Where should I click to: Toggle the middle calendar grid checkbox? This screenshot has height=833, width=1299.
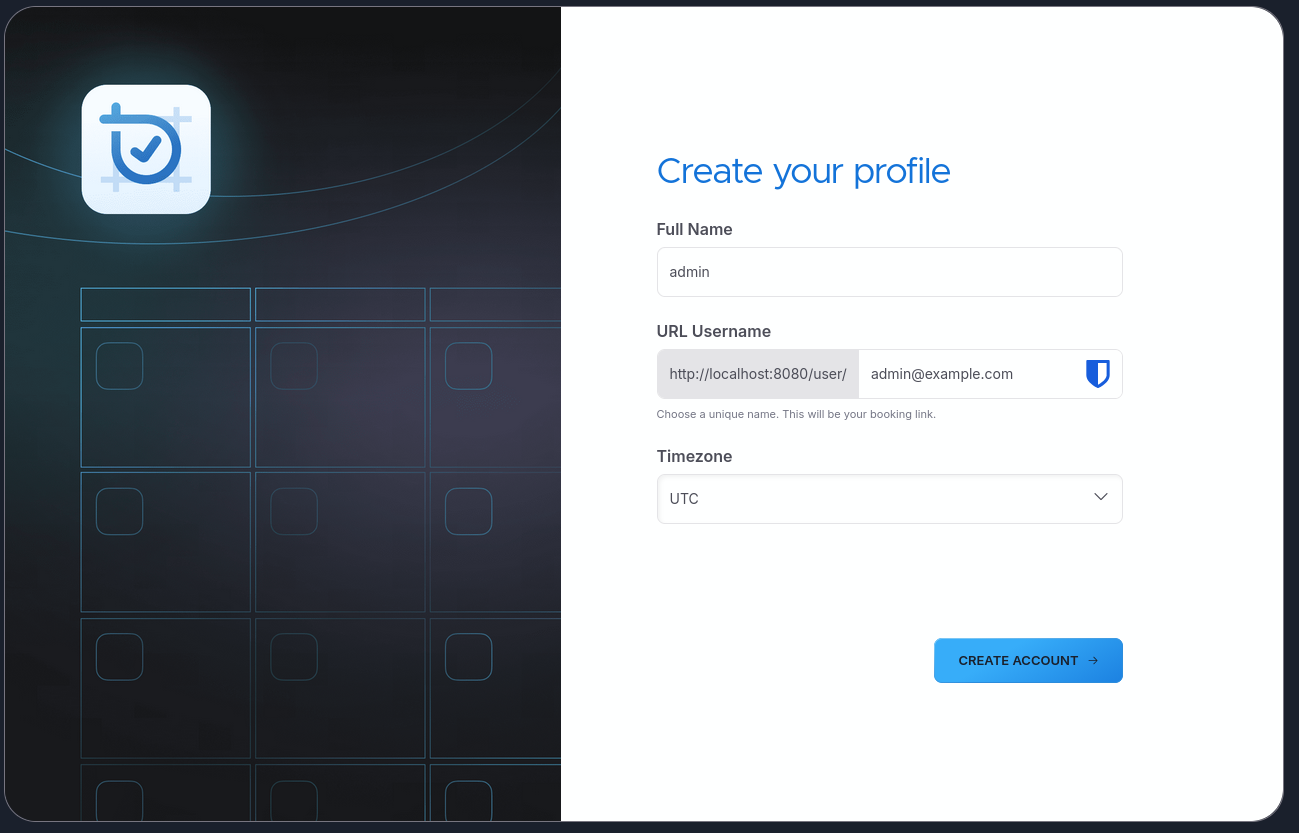(293, 511)
